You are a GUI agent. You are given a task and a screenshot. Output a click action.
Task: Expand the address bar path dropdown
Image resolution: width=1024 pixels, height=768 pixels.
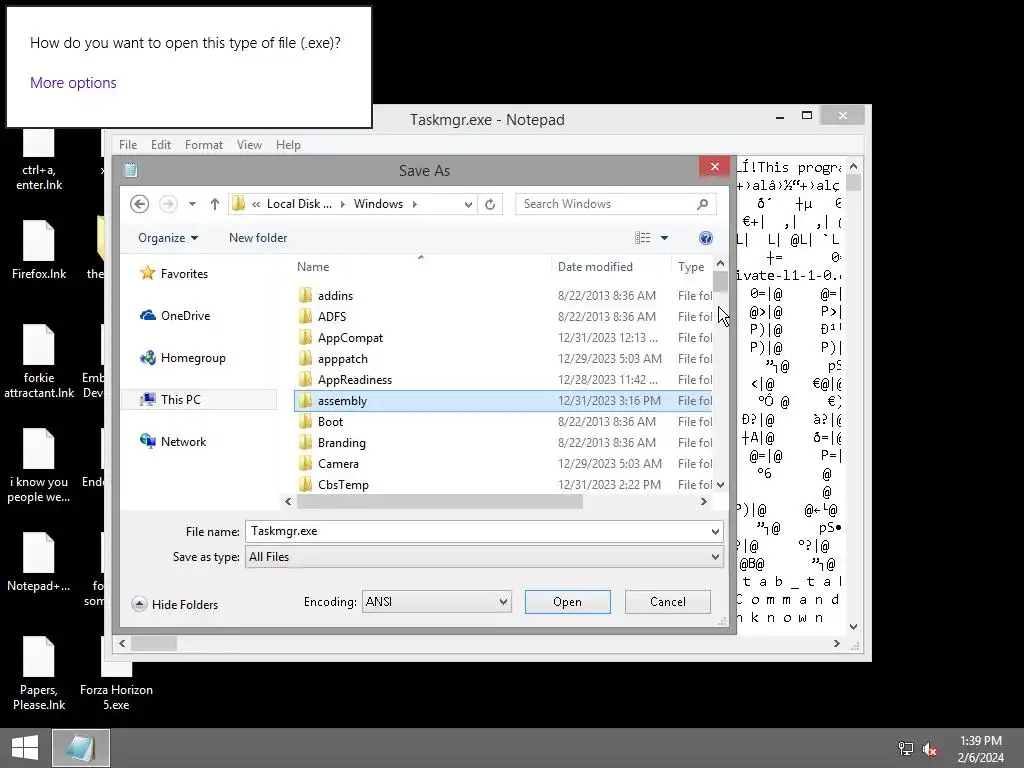468,204
